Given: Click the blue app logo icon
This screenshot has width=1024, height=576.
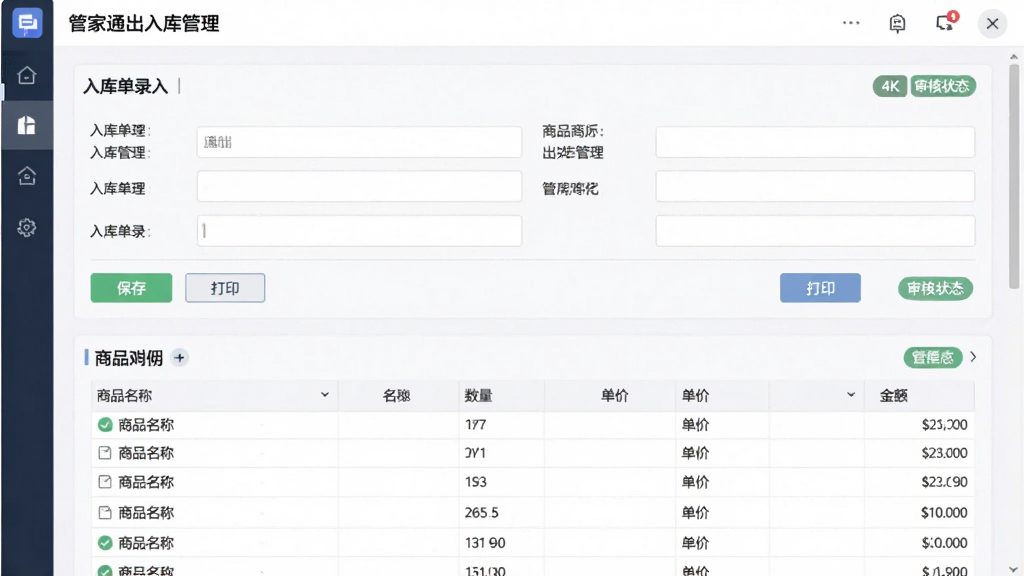Looking at the screenshot, I should [x=27, y=24].
